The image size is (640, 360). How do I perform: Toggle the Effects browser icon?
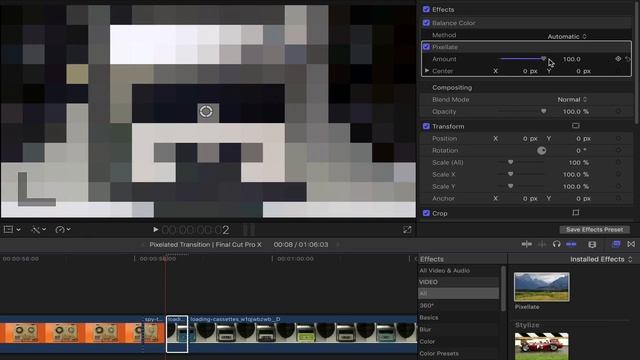(616, 244)
